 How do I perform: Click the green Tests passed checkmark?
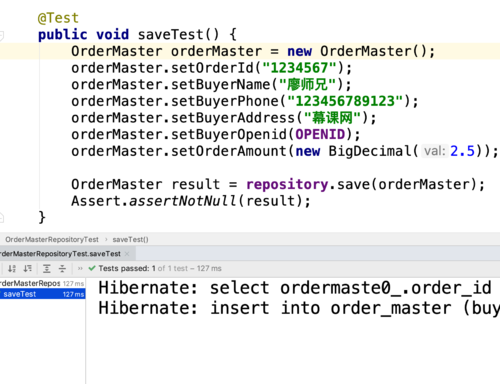tap(92, 268)
